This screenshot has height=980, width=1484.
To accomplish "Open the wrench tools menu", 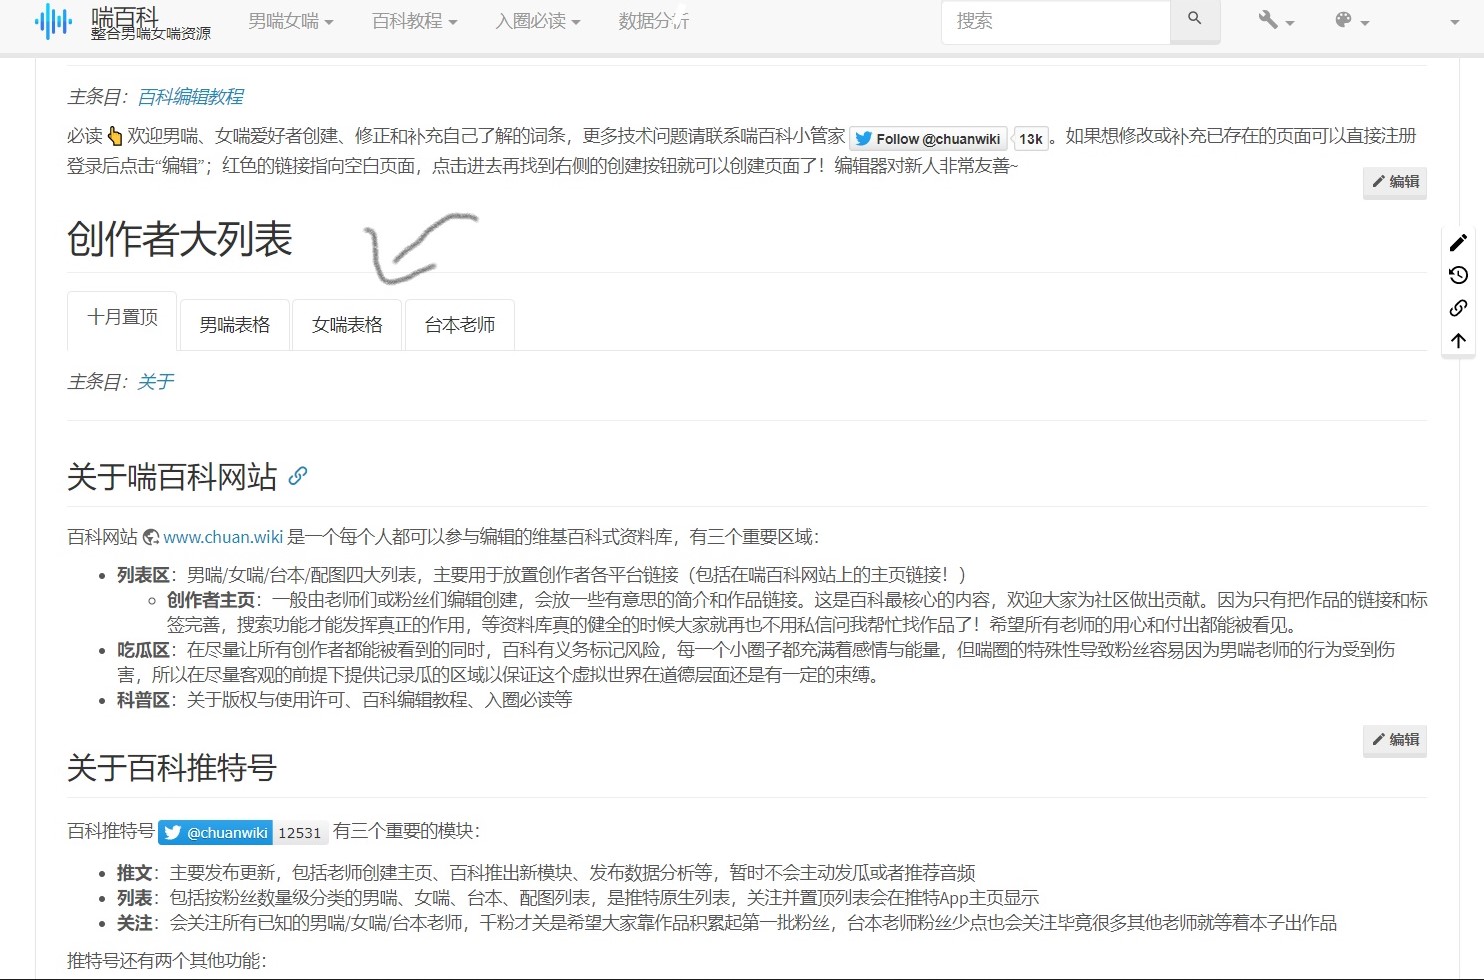I will 1275,21.
